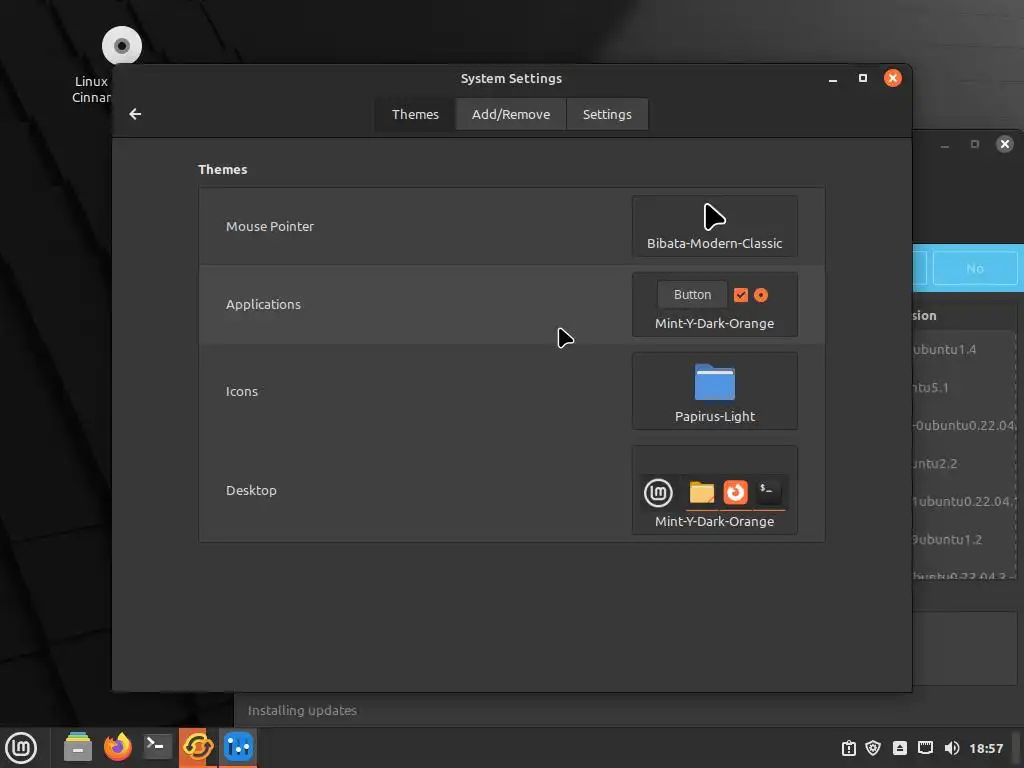Click No in the Update Manager window
Screen dimensions: 1024x768
pos(975,268)
